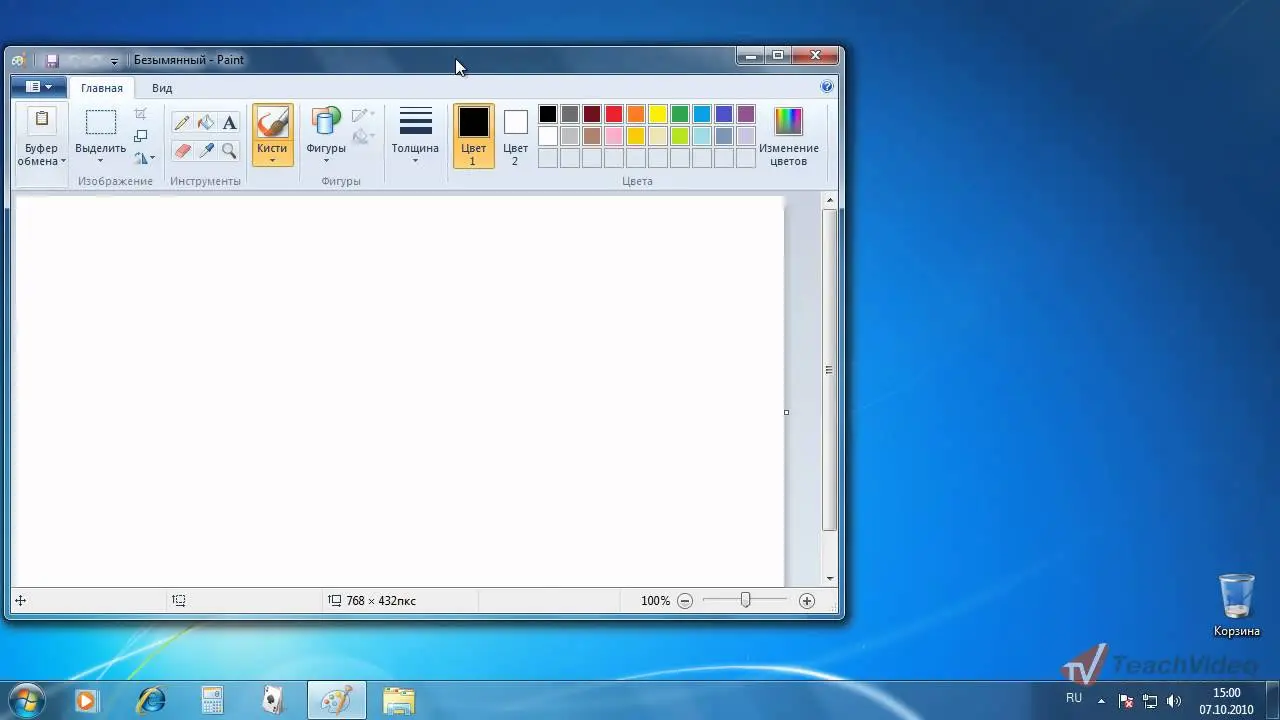This screenshot has width=1280, height=720.
Task: Toggle Цвет 2 as active color
Action: click(x=515, y=136)
